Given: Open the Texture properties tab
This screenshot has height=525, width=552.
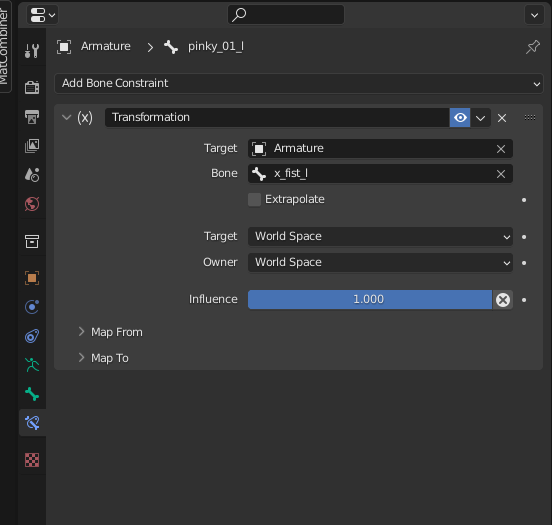Looking at the screenshot, I should coord(32,460).
